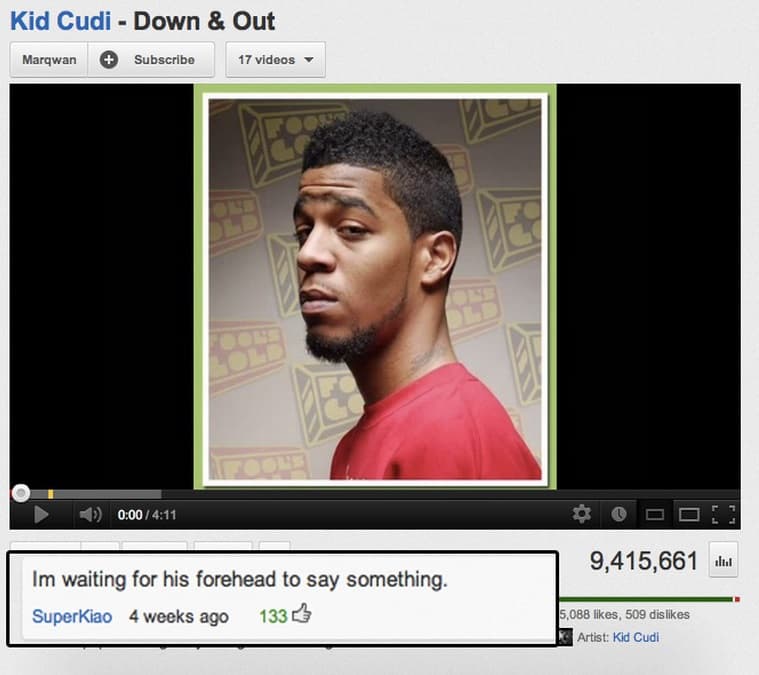Play the Down & Out video

42,514
